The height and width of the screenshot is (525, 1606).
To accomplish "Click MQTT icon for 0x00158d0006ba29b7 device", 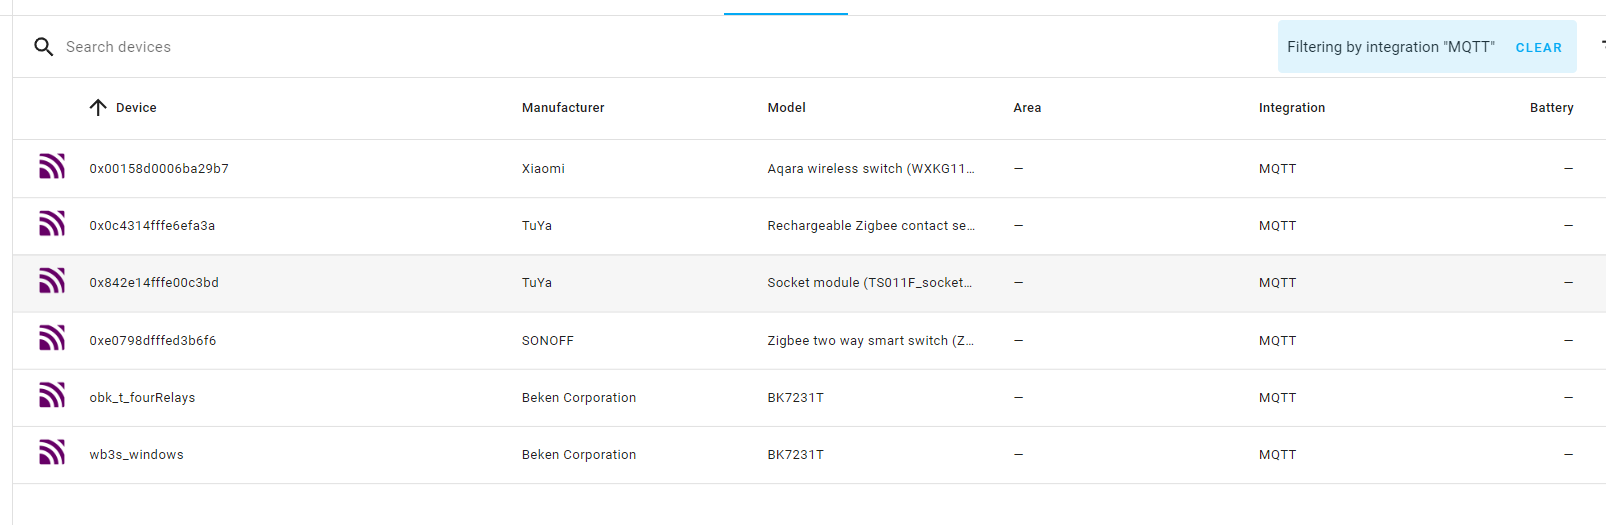I will [x=52, y=166].
